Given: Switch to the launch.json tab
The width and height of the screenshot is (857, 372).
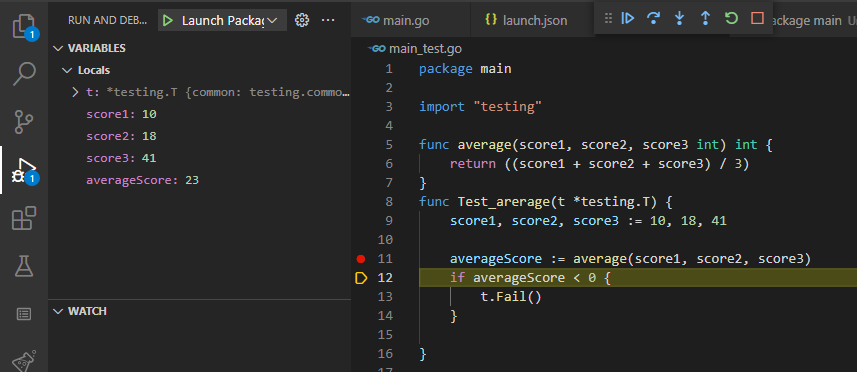Looking at the screenshot, I should (x=526, y=21).
